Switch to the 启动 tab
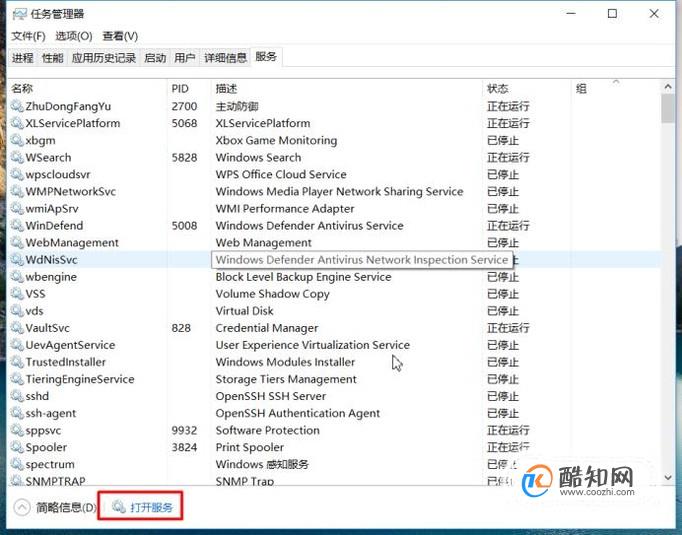The width and height of the screenshot is (682, 535). coord(155,58)
